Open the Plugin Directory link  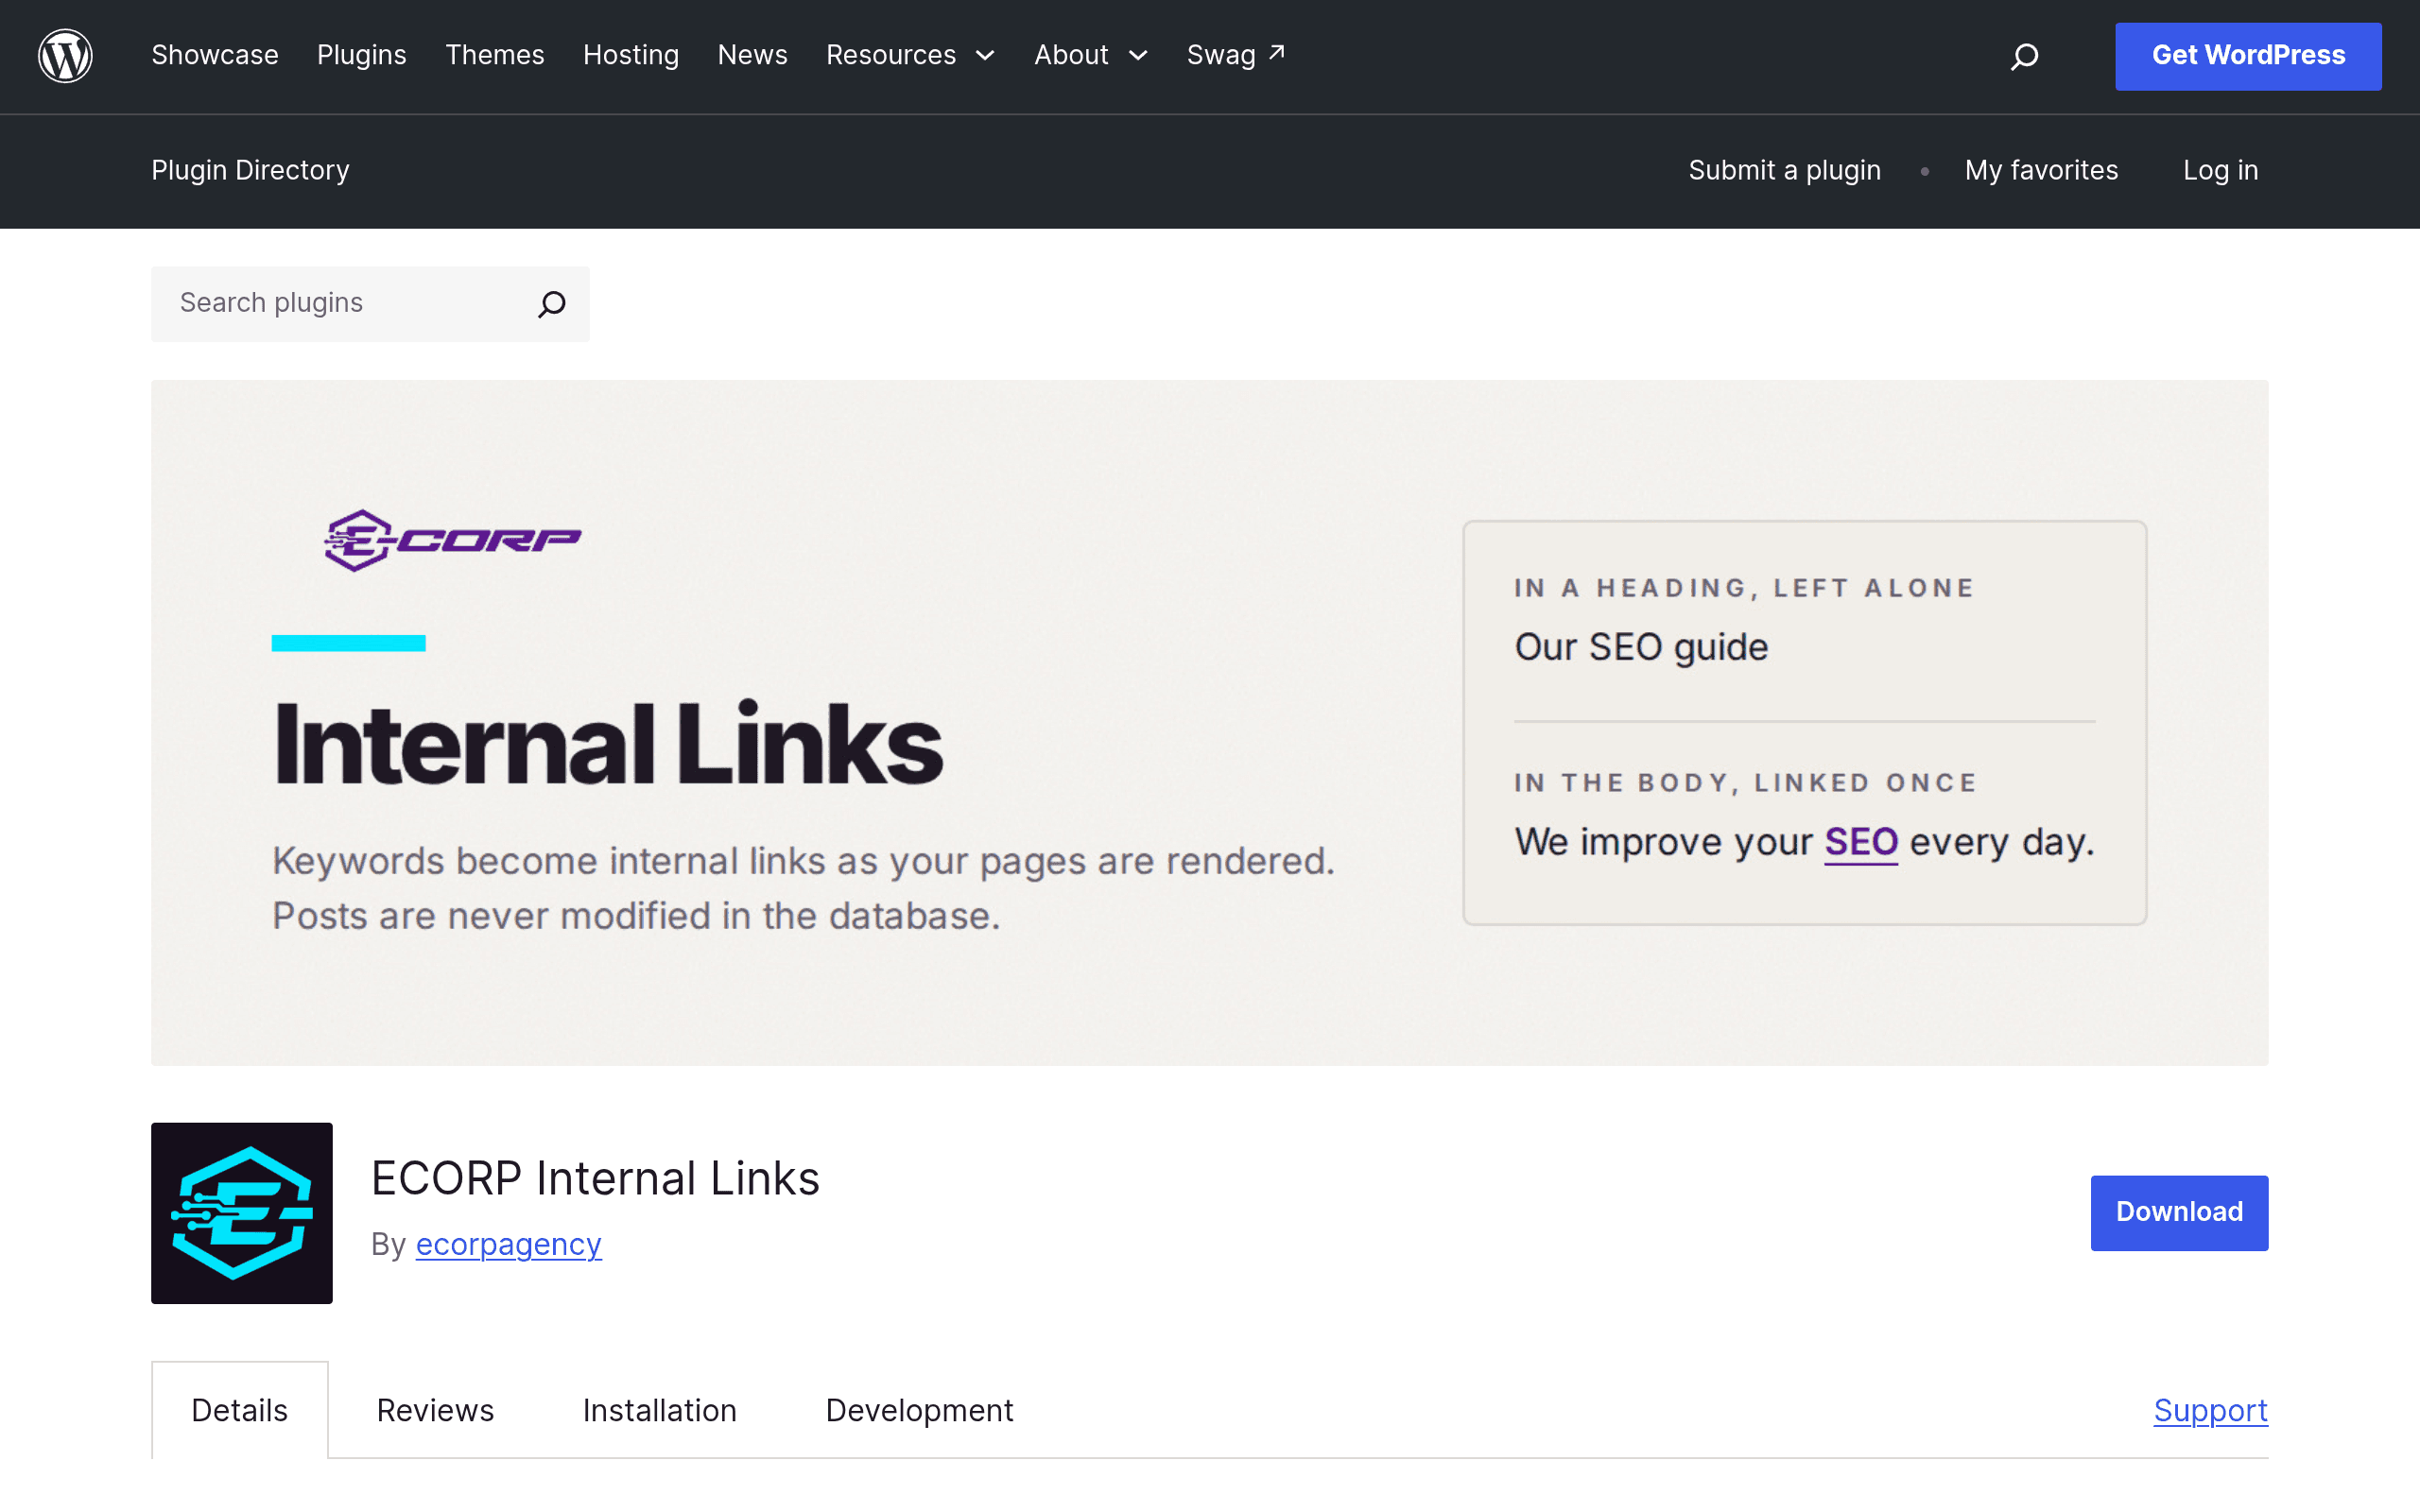coord(250,170)
